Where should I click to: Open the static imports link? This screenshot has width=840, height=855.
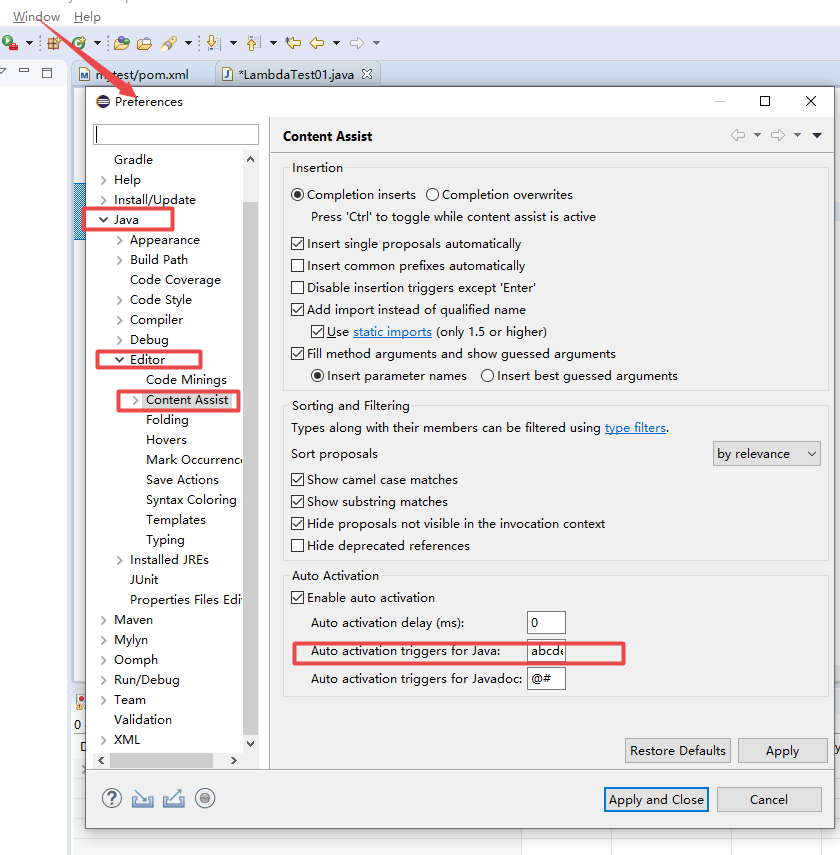(392, 332)
